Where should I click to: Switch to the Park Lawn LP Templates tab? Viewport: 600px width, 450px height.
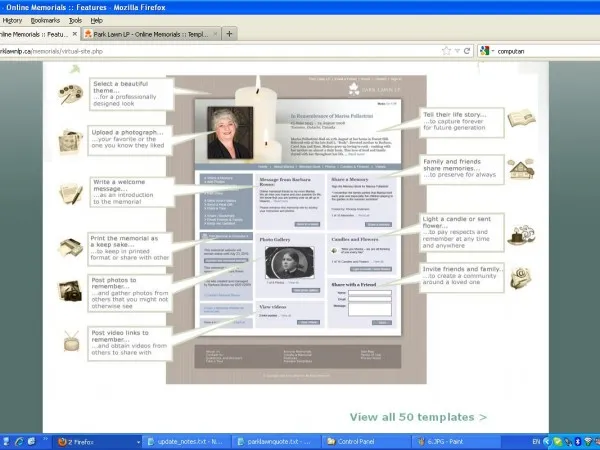pyautogui.click(x=150, y=34)
